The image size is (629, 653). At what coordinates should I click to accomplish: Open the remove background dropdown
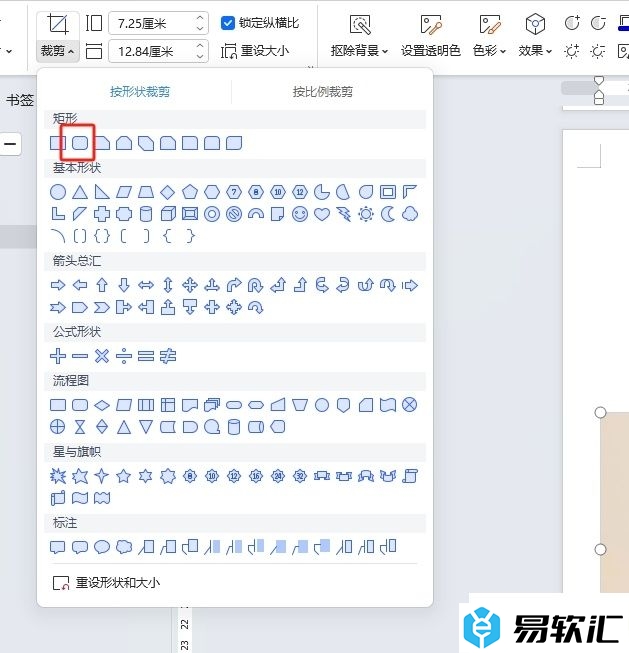click(x=385, y=51)
